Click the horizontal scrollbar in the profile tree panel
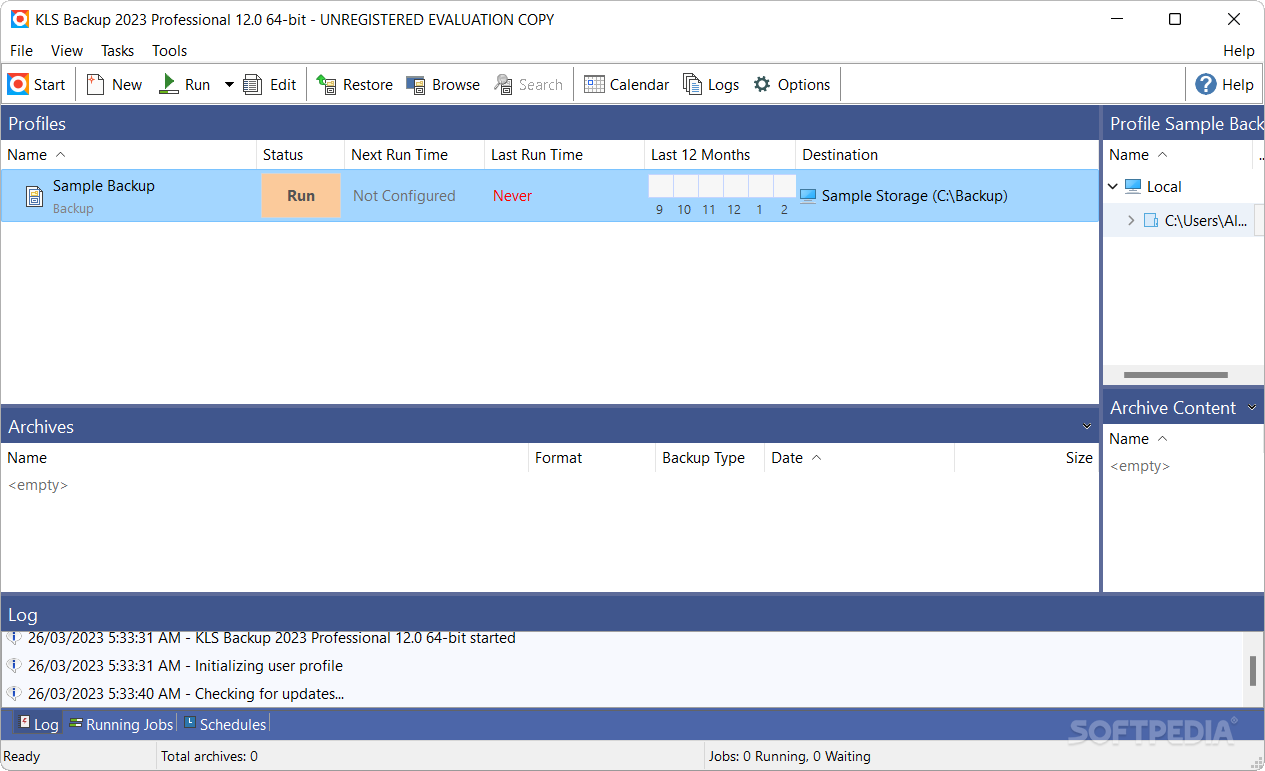This screenshot has height=771, width=1265. (1176, 375)
